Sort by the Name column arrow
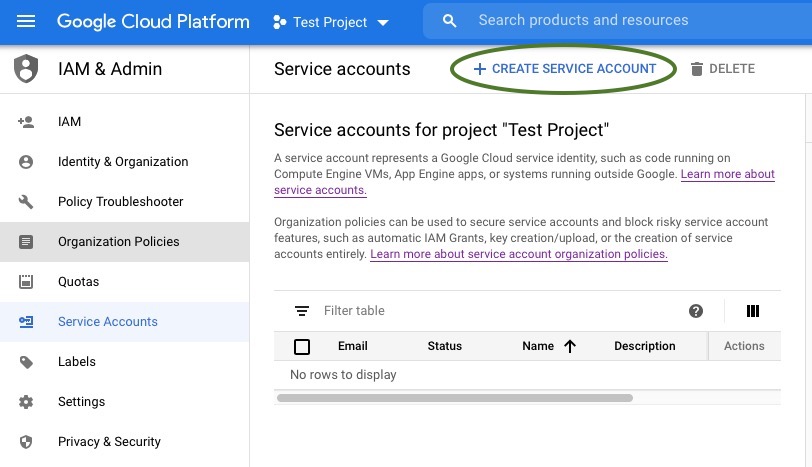The image size is (812, 467). pyautogui.click(x=570, y=346)
